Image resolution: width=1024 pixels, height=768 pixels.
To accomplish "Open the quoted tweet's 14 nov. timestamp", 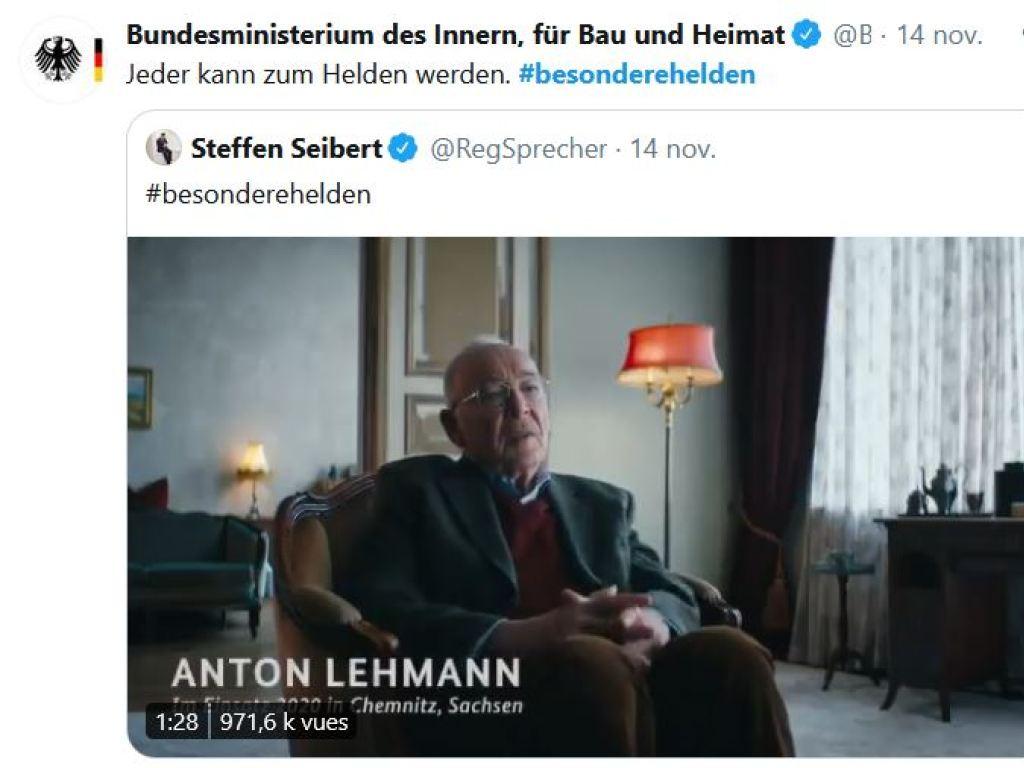I will click(x=673, y=149).
